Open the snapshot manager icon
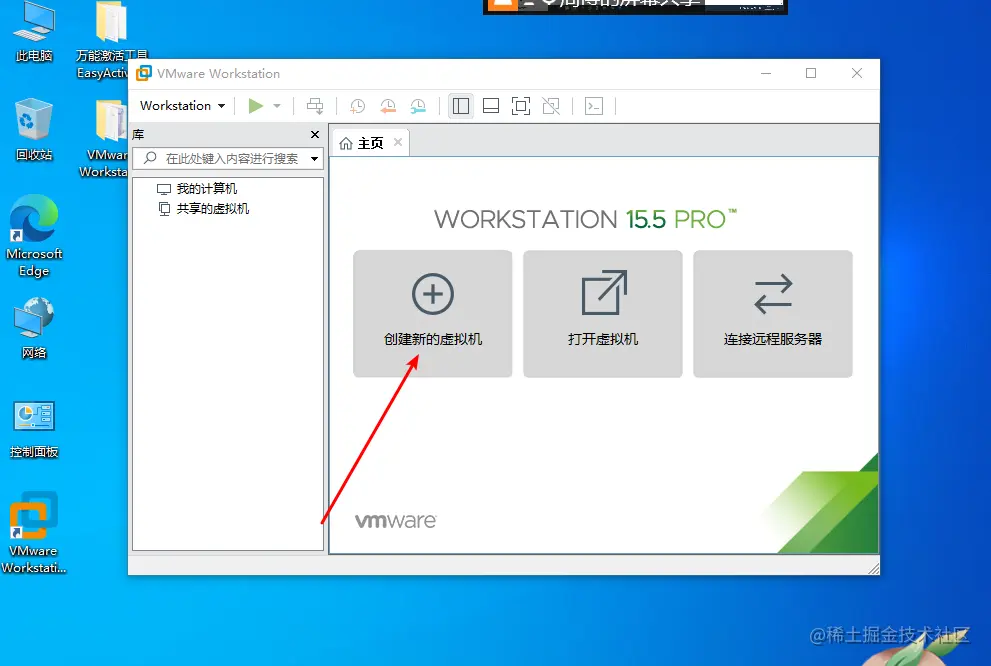This screenshot has height=666, width=991. pyautogui.click(x=418, y=106)
